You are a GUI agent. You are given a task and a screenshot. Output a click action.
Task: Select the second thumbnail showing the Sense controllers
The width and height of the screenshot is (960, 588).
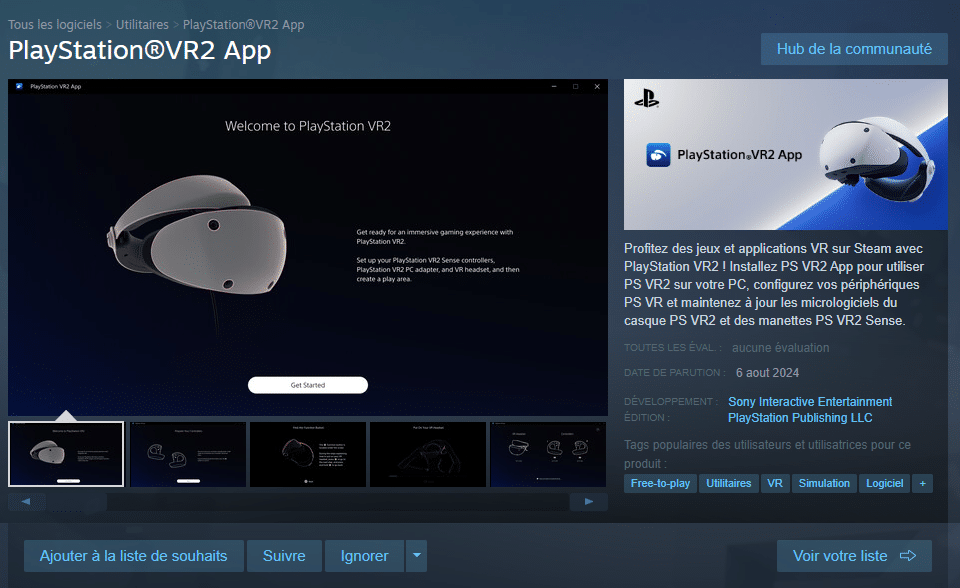[188, 454]
